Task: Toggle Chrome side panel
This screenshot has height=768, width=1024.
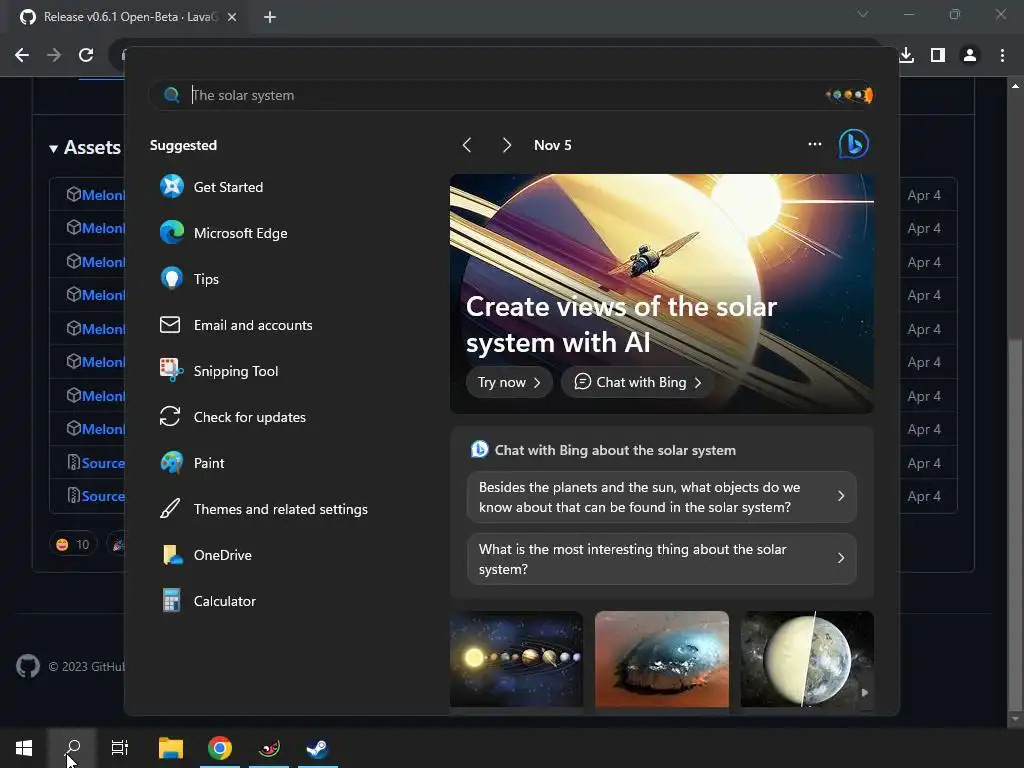Action: pos(938,55)
